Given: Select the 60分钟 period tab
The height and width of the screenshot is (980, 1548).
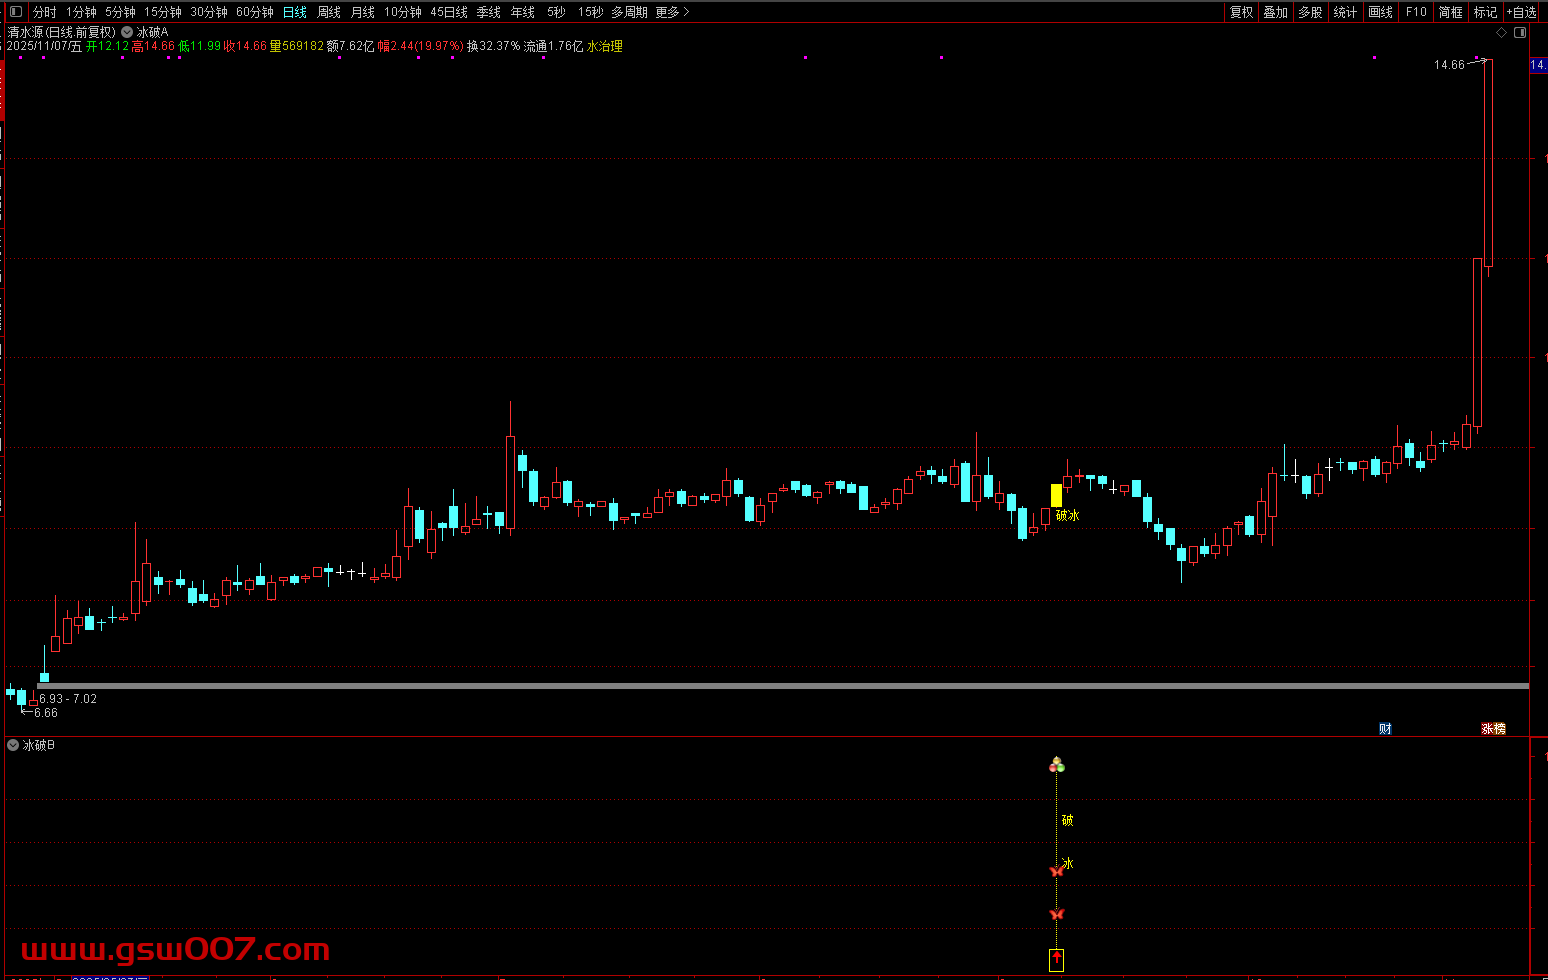Looking at the screenshot, I should click(x=255, y=12).
